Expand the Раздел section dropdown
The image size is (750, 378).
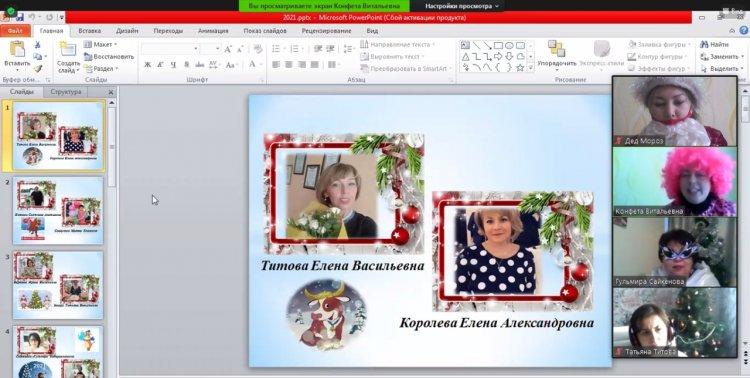pyautogui.click(x=100, y=68)
